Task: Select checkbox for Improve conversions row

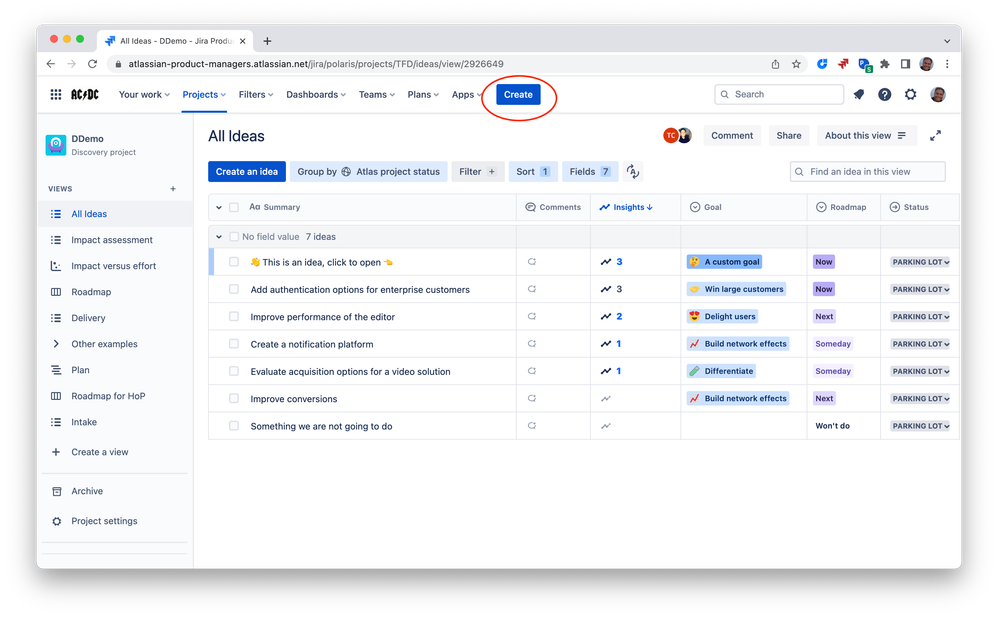Action: click(234, 399)
